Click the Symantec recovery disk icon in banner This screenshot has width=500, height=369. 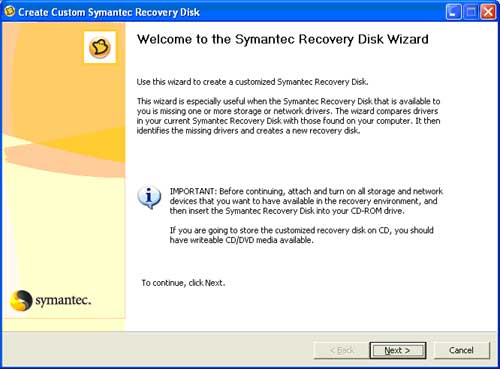pyautogui.click(x=100, y=47)
